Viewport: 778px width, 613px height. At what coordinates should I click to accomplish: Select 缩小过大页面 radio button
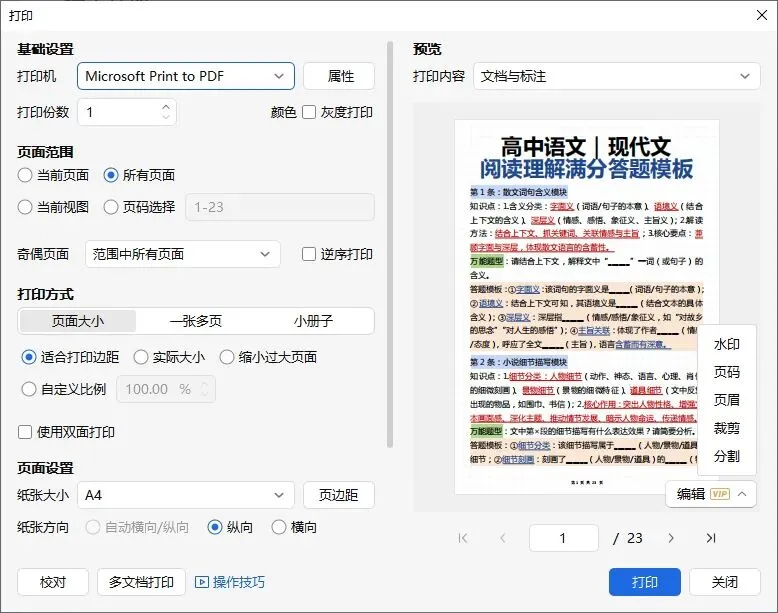[227, 357]
